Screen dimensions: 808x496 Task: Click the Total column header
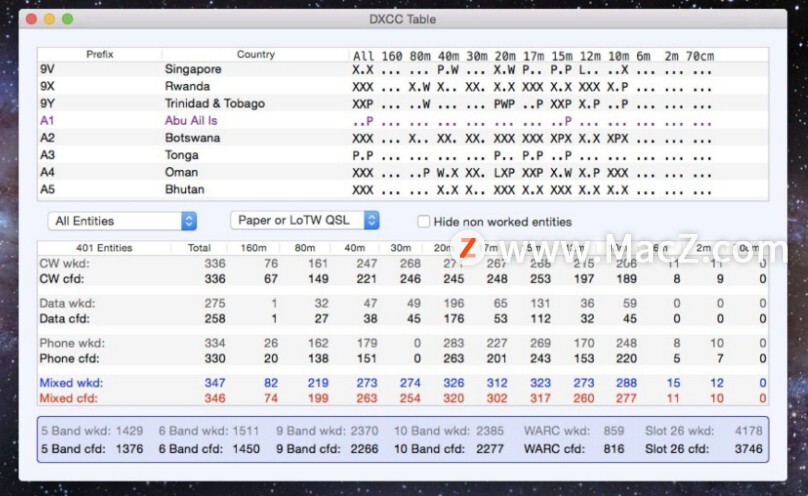199,248
